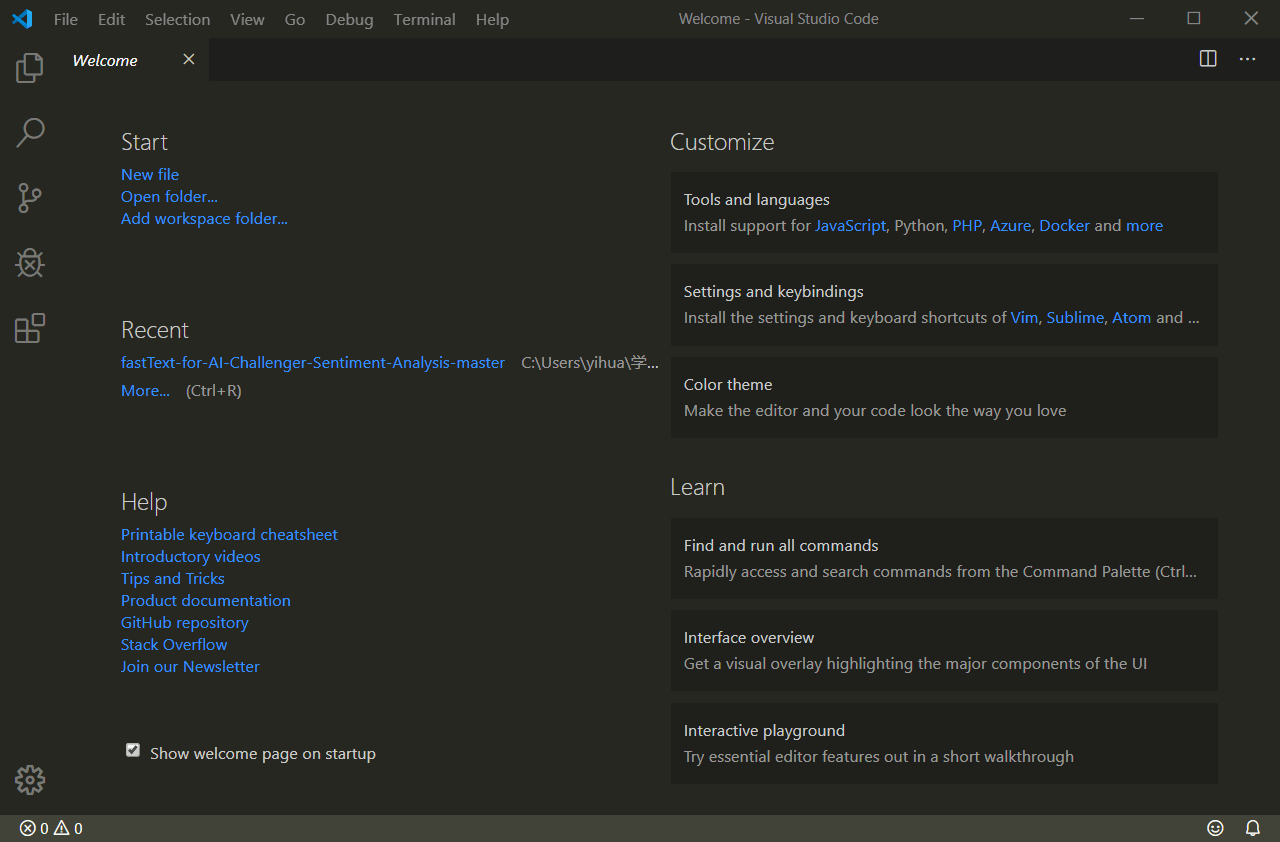This screenshot has height=842, width=1280.
Task: Open the Terminal menu
Action: pos(424,19)
